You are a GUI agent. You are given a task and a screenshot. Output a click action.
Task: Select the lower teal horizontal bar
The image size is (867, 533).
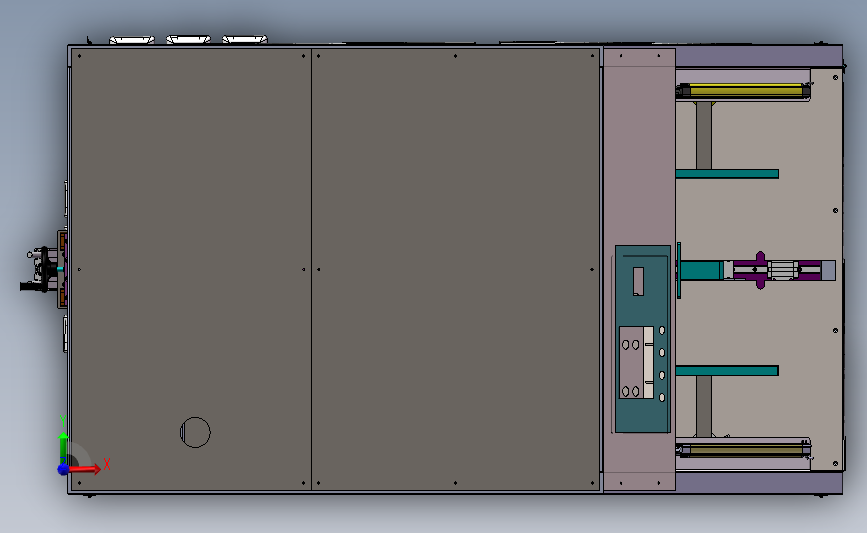click(727, 370)
